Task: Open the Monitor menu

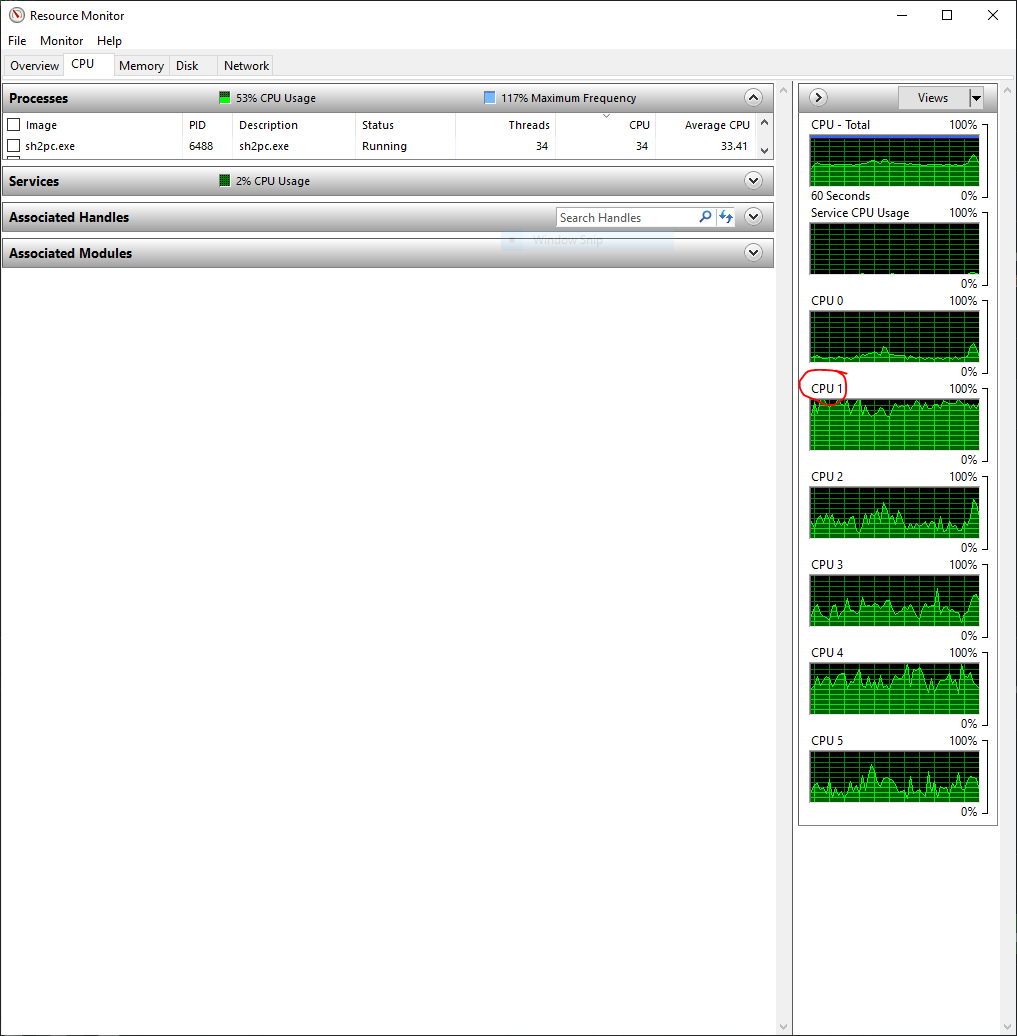Action: [x=61, y=41]
